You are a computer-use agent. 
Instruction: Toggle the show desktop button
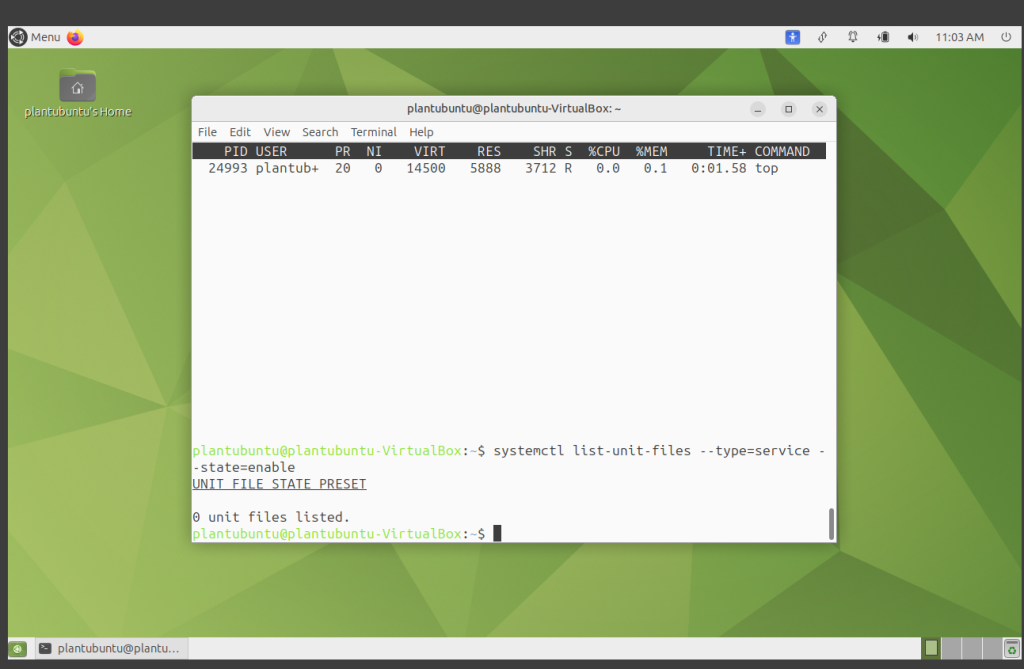(x=18, y=648)
